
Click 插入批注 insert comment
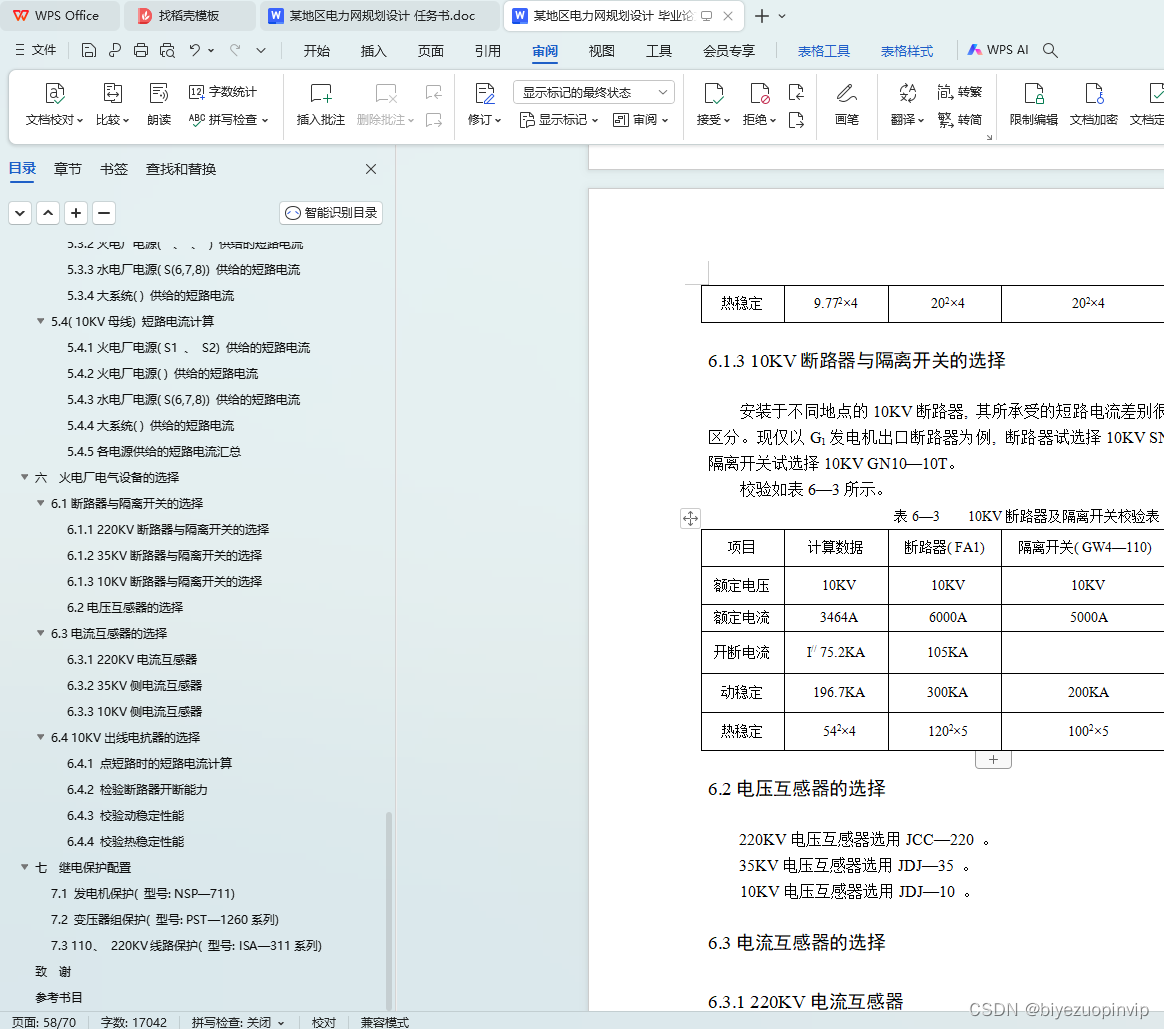point(321,104)
